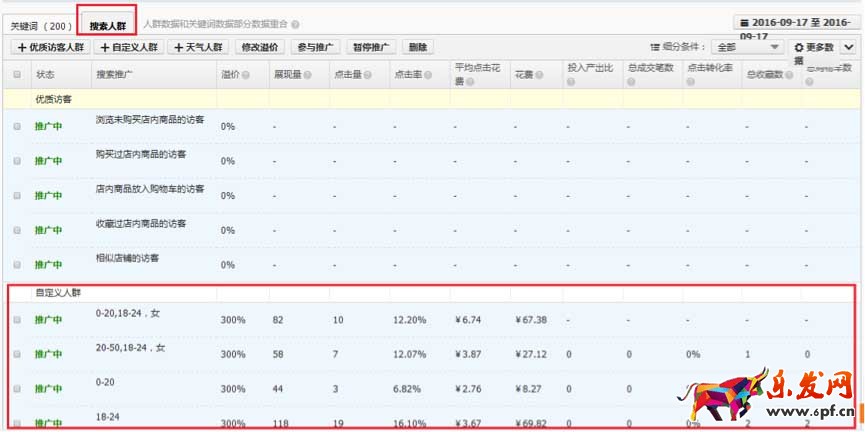Click the help icon beside 点击量 header
The width and height of the screenshot is (865, 432).
[366, 76]
